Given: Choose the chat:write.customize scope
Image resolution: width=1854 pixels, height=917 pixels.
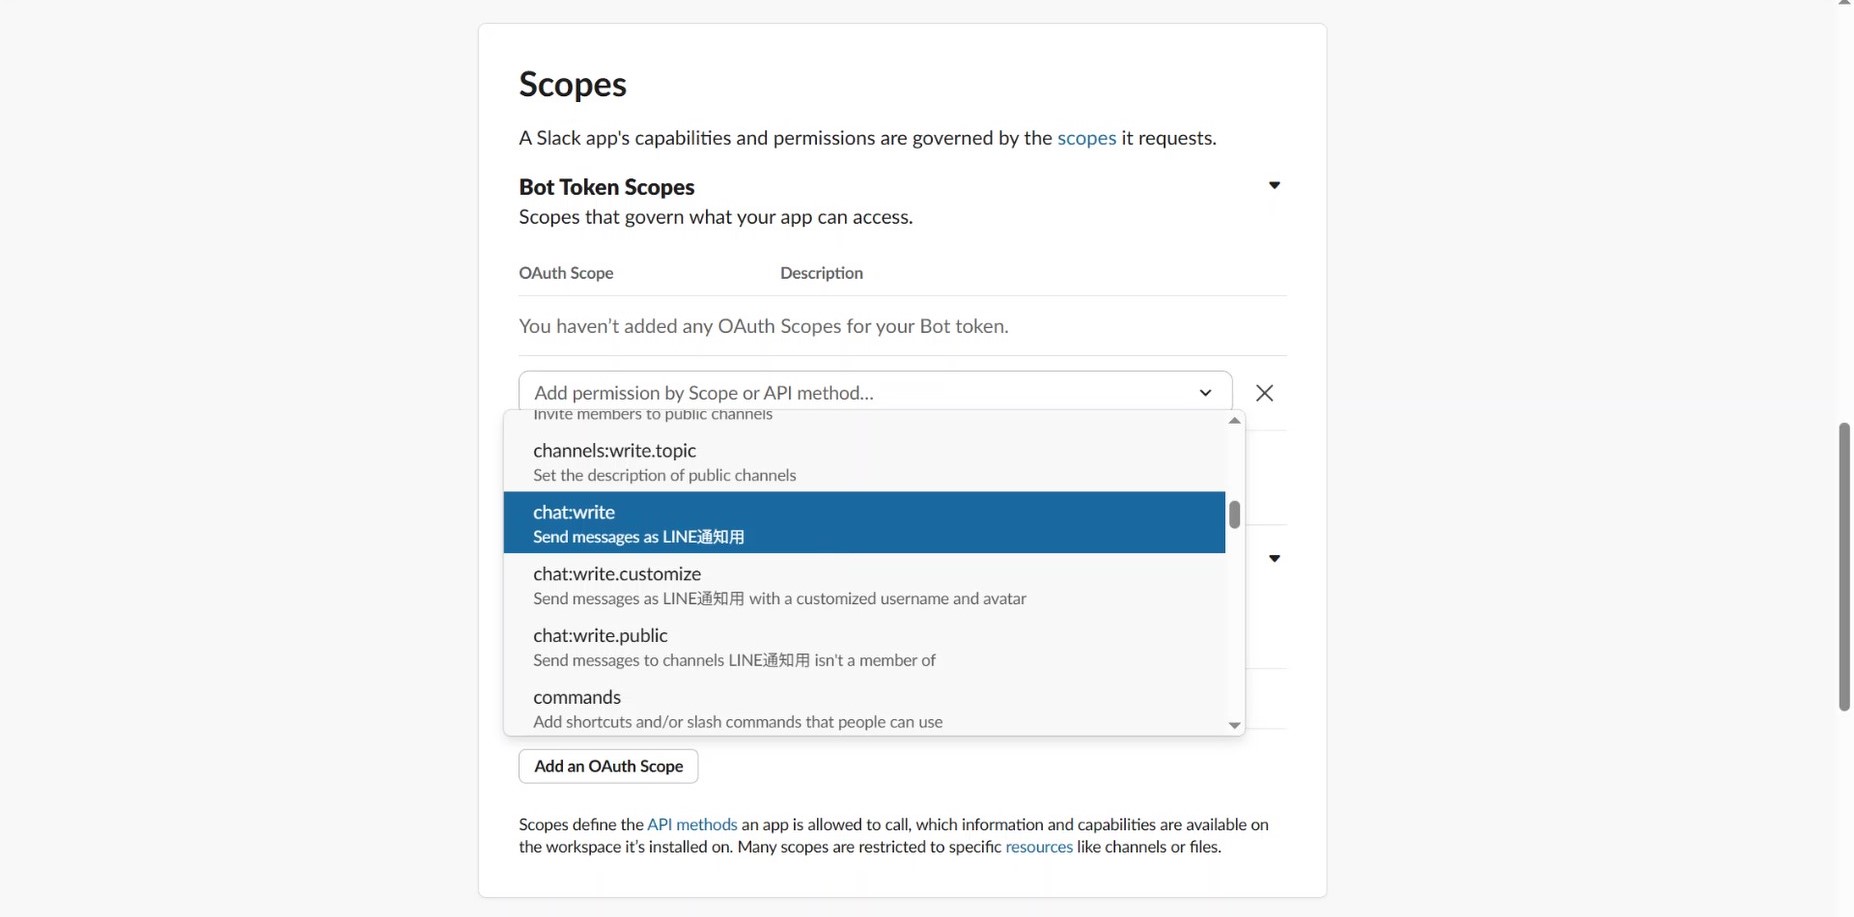Looking at the screenshot, I should pyautogui.click(x=864, y=585).
